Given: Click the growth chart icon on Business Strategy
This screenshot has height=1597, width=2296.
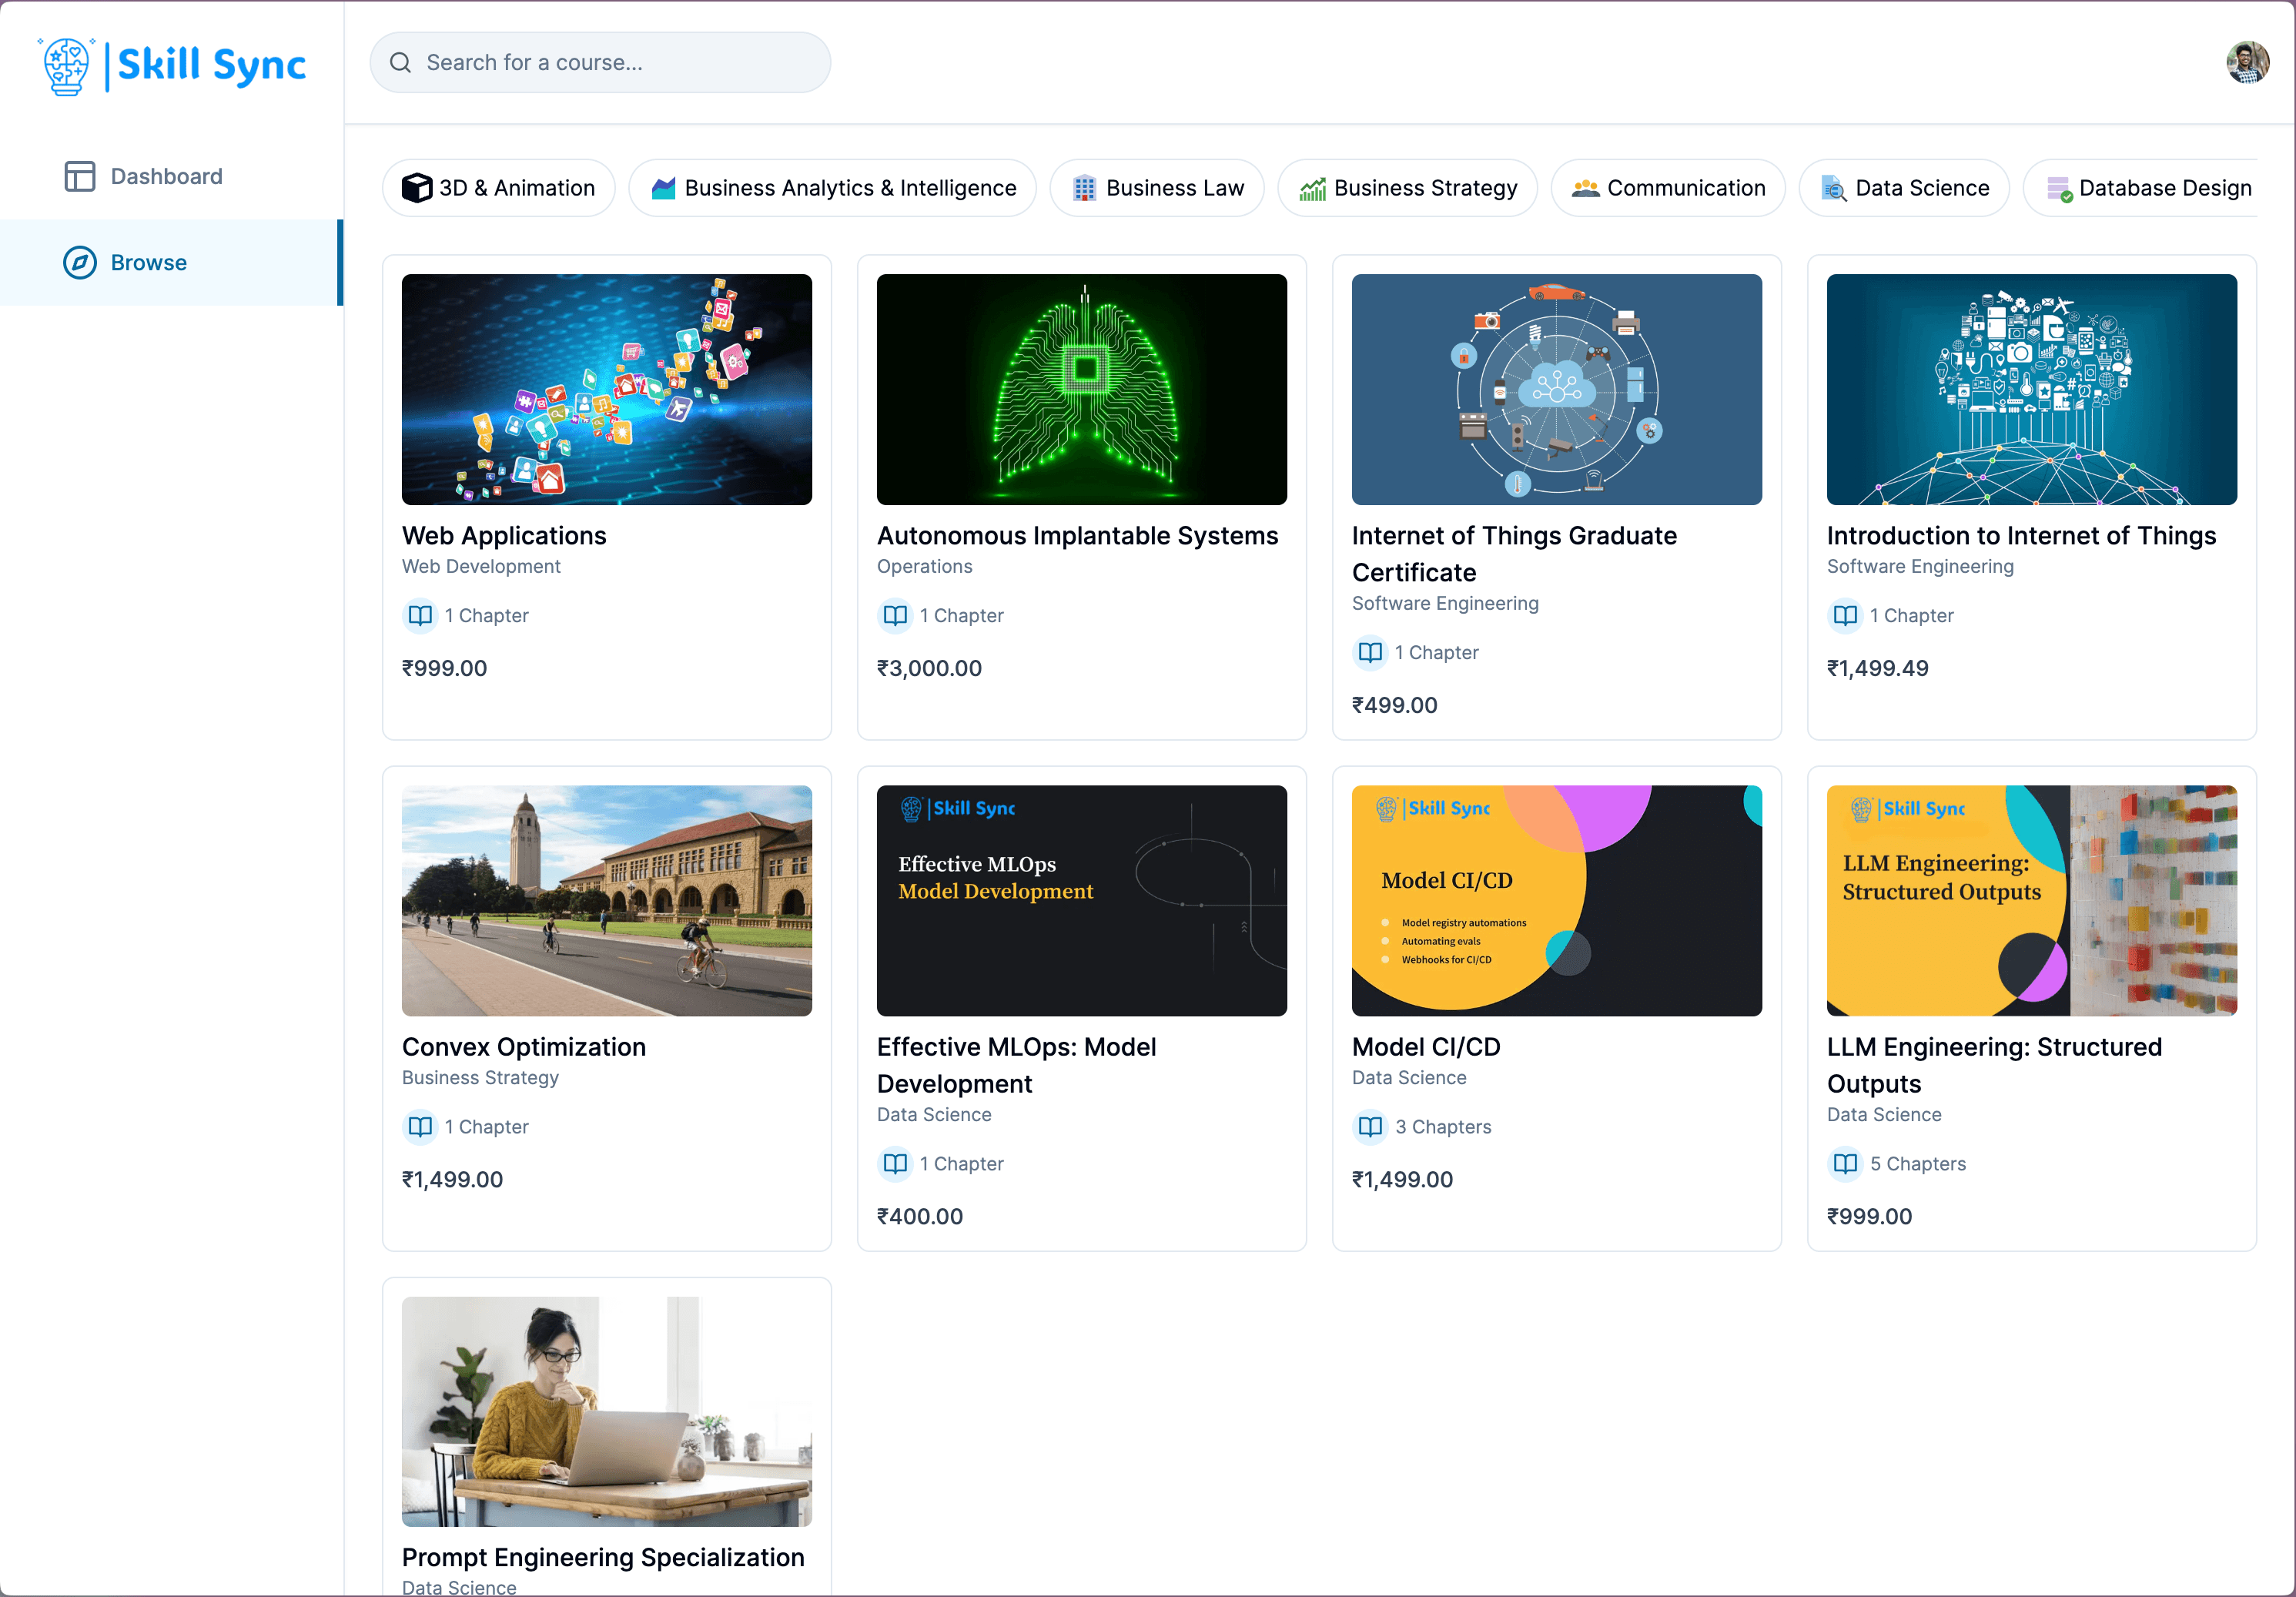Looking at the screenshot, I should tap(1312, 187).
